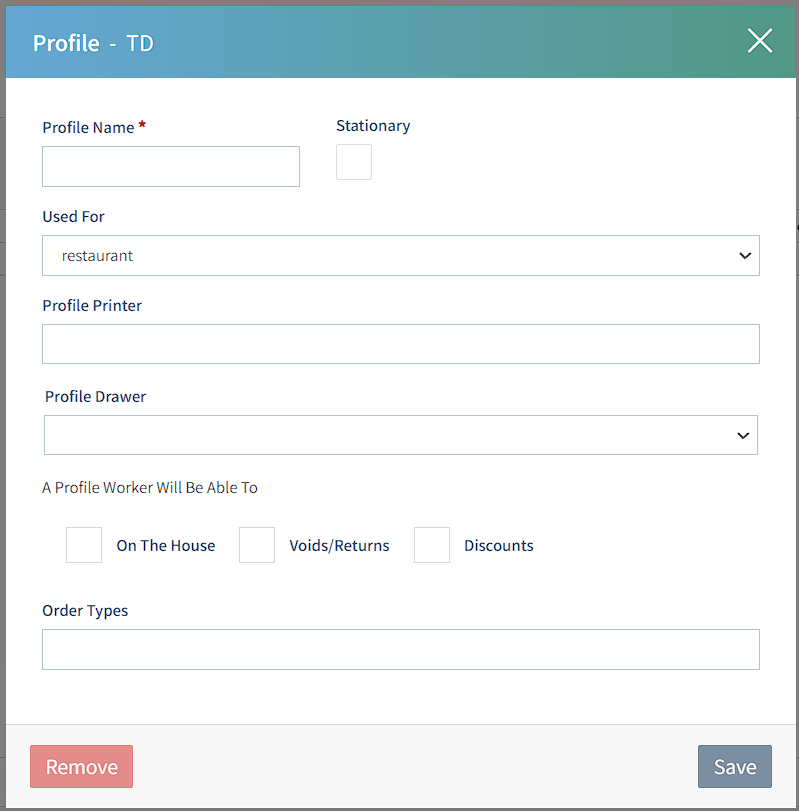Click the "Voids/Returns" label text

point(339,546)
